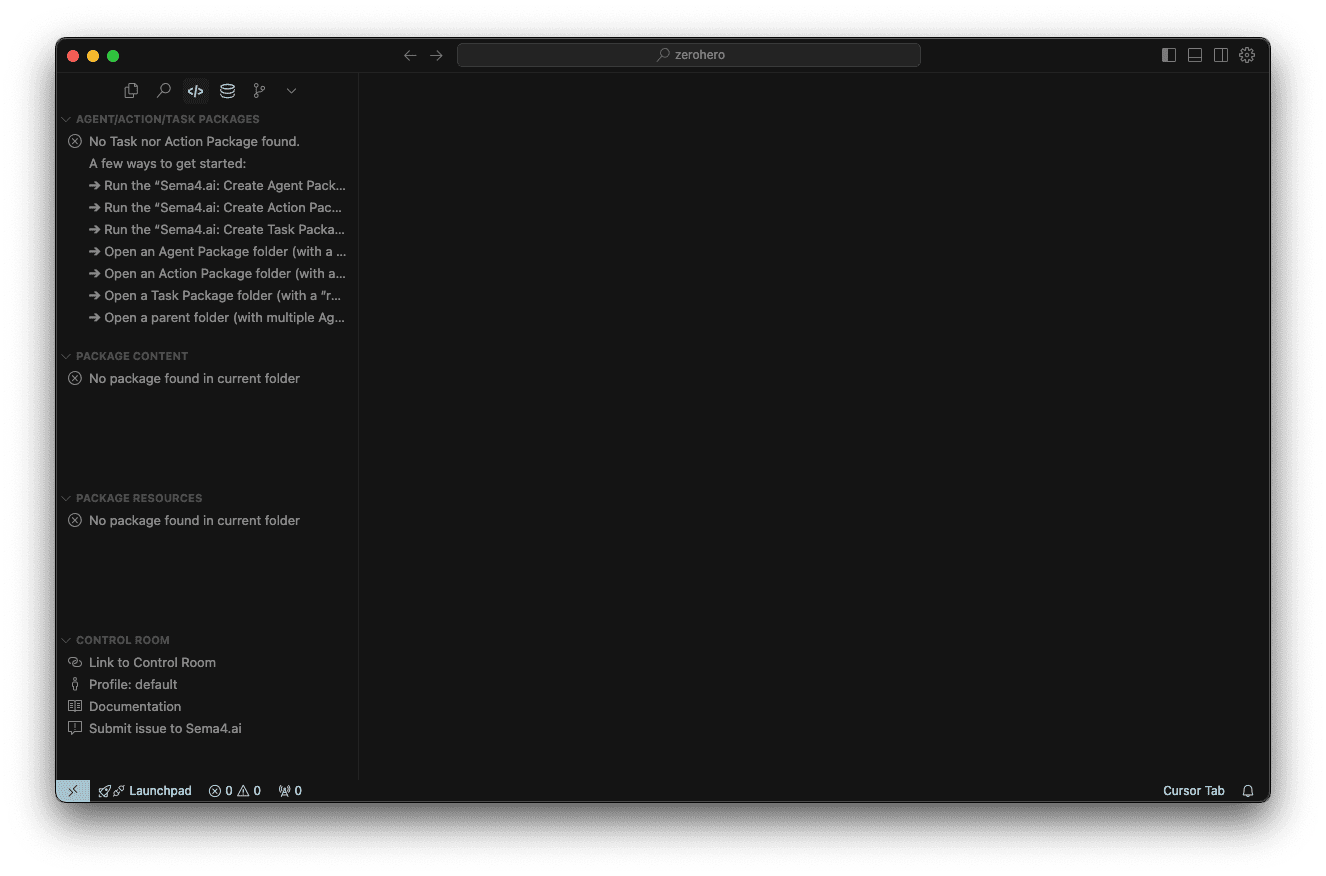Toggle the primary sidebar visibility
Image resolution: width=1326 pixels, height=876 pixels.
tap(1168, 55)
